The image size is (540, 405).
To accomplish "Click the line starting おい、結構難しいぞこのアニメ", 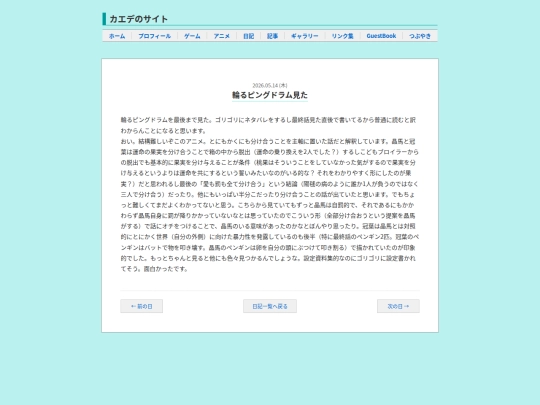I will (x=268, y=141).
